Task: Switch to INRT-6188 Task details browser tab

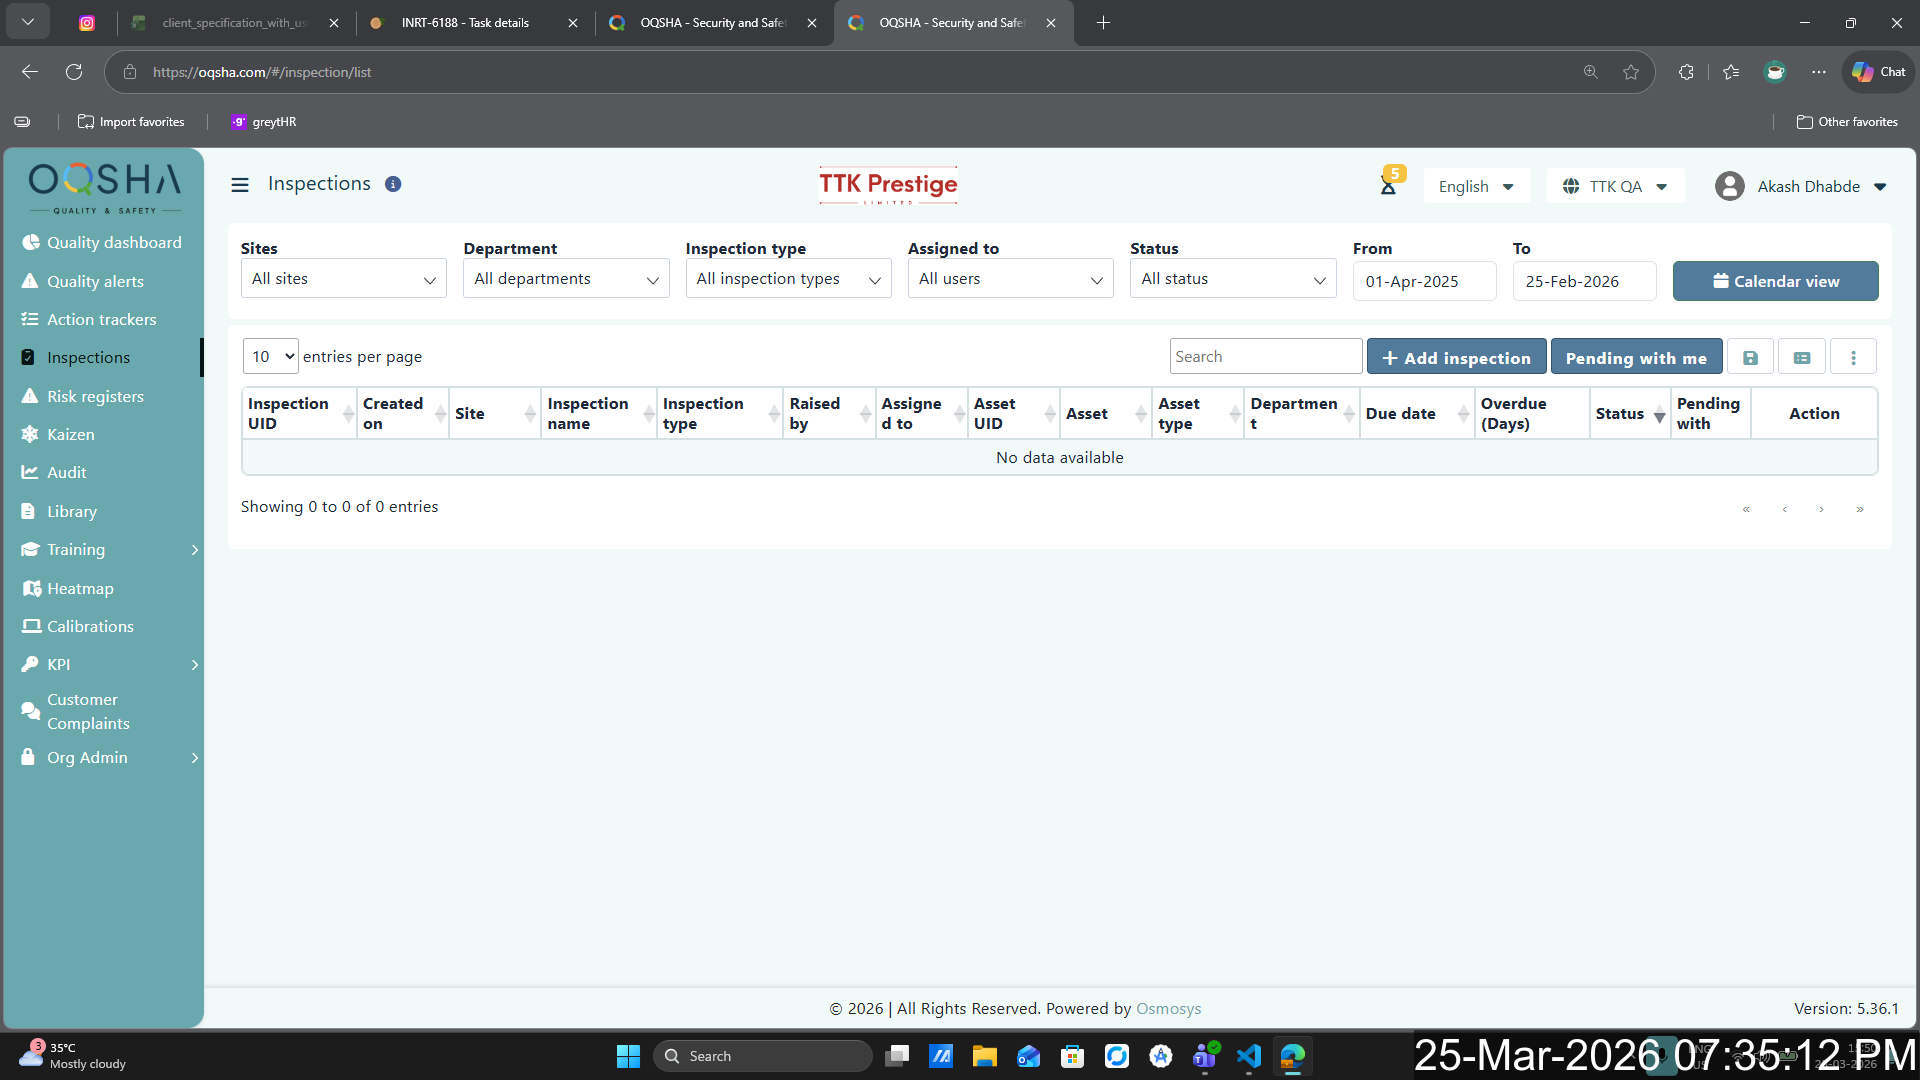Action: click(465, 22)
